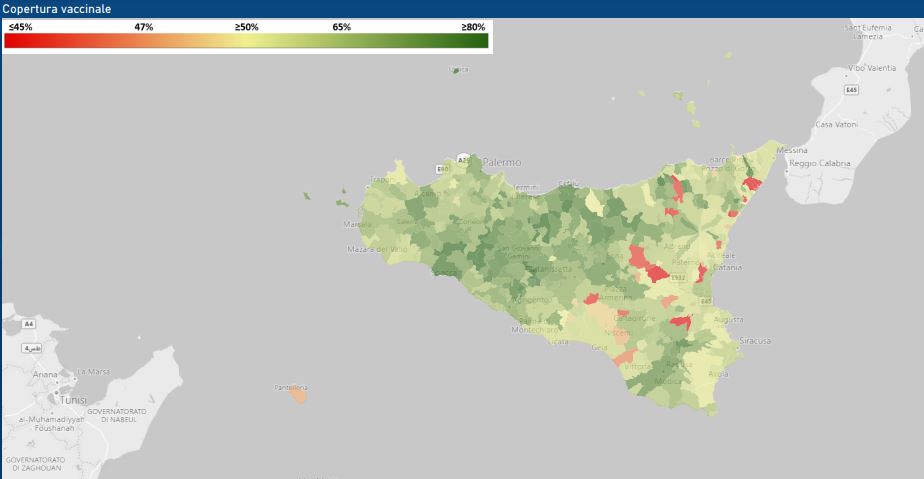The image size is (924, 479).
Task: Select the dark green Ustica island
Action: point(458,70)
